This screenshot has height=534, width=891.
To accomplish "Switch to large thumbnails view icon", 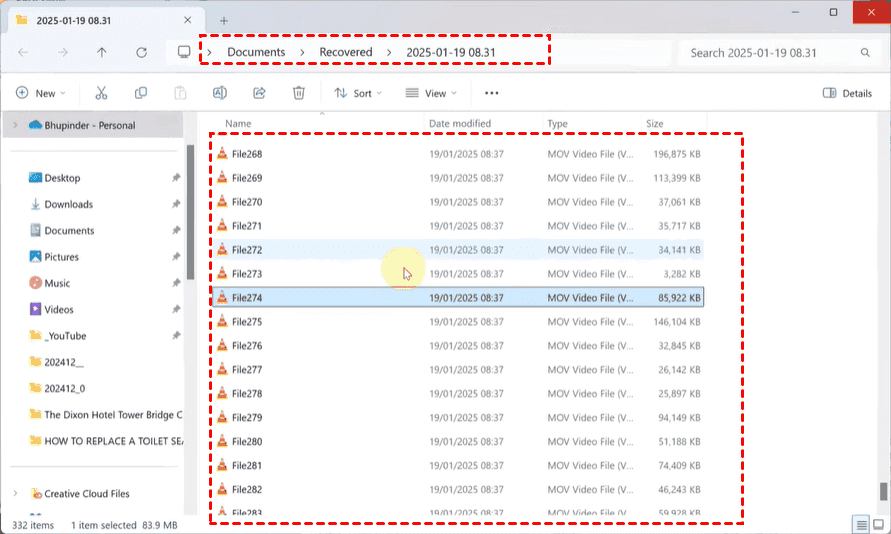I will (x=879, y=524).
